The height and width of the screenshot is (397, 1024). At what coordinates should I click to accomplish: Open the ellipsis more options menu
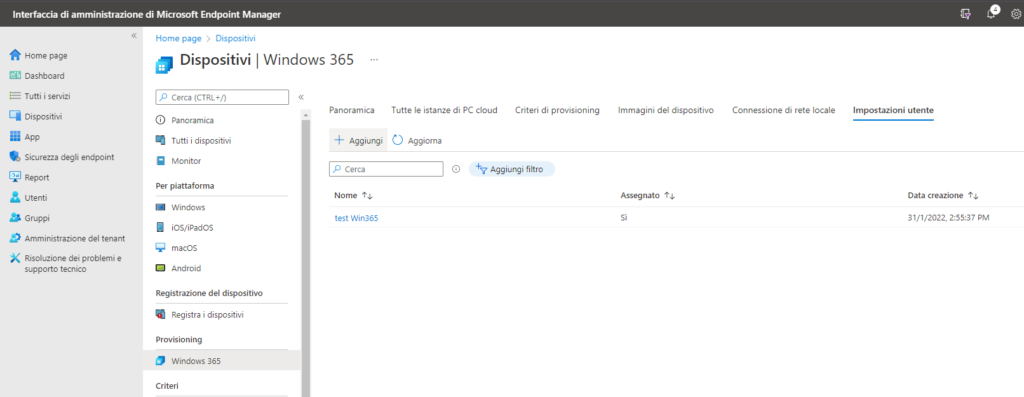pyautogui.click(x=374, y=59)
